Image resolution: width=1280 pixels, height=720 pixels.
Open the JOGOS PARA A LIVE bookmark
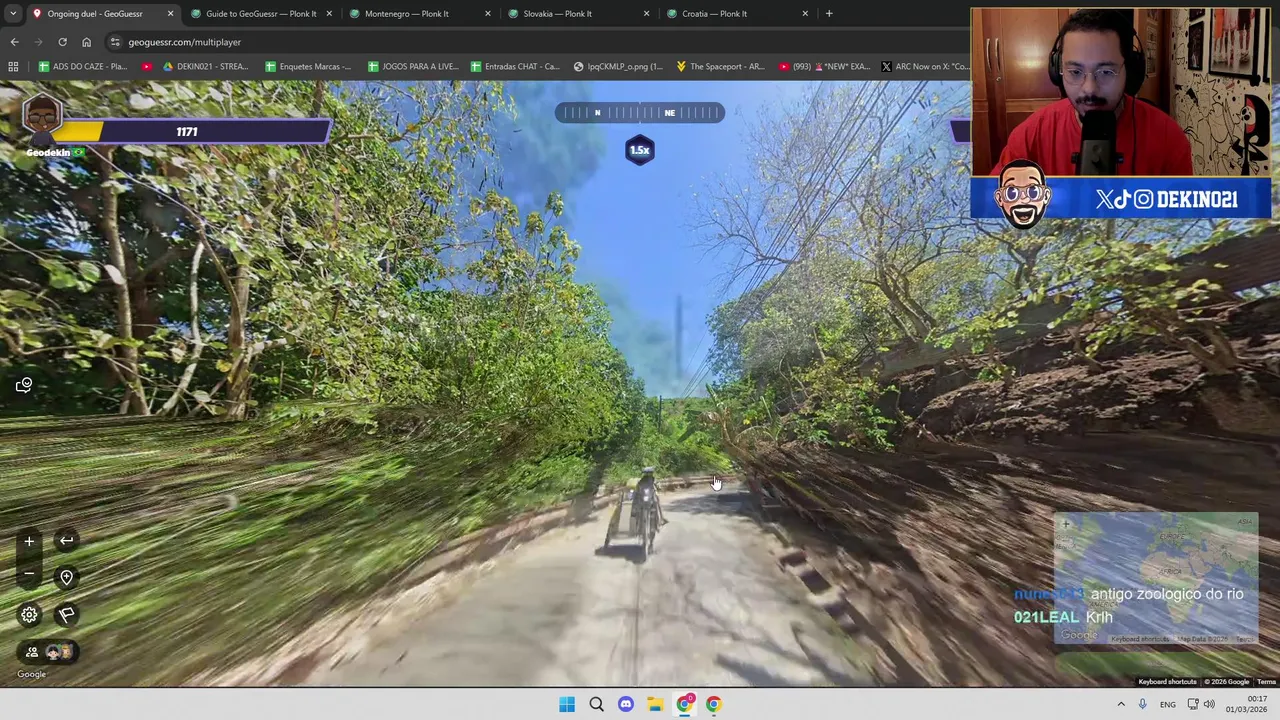(413, 67)
